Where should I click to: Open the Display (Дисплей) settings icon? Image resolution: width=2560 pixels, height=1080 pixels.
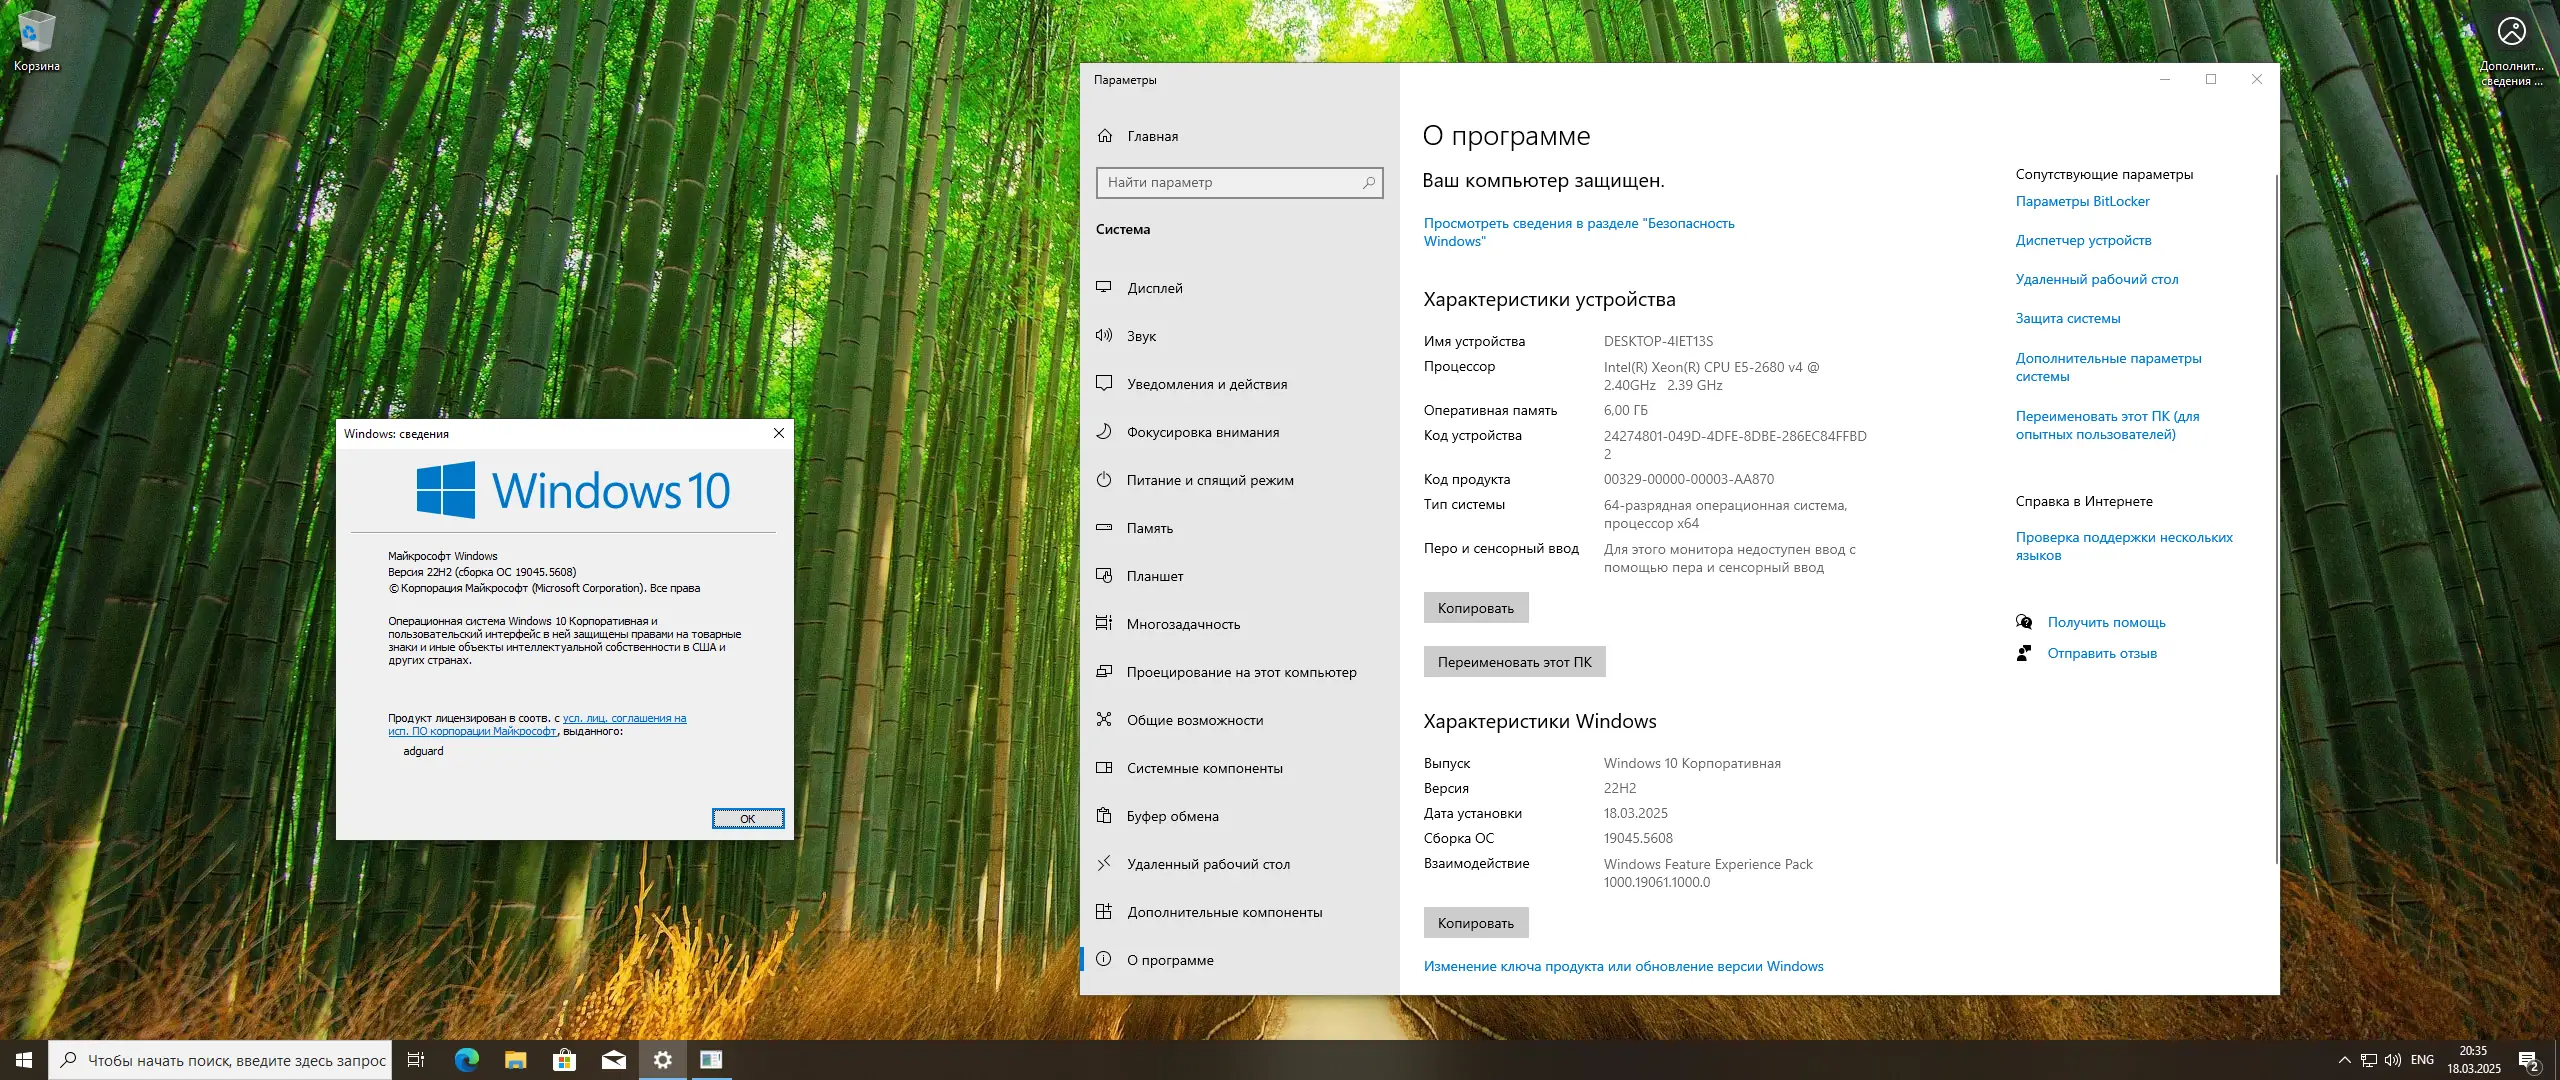coord(1104,288)
